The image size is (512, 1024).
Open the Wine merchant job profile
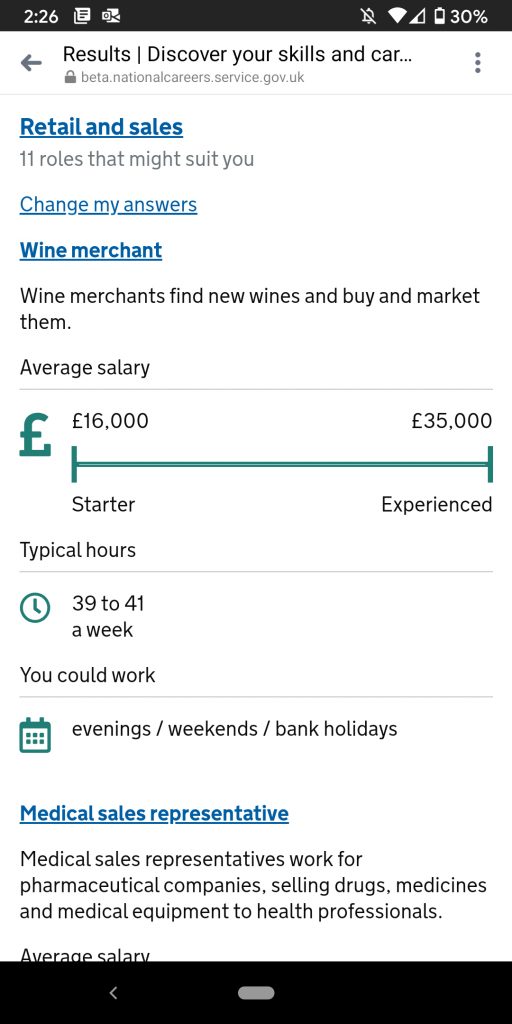pyautogui.click(x=91, y=250)
